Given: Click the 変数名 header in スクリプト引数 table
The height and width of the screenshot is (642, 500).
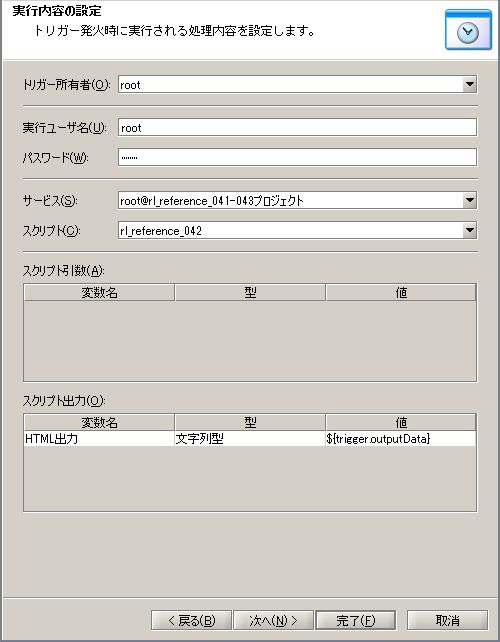Looking at the screenshot, I should [x=99, y=293].
